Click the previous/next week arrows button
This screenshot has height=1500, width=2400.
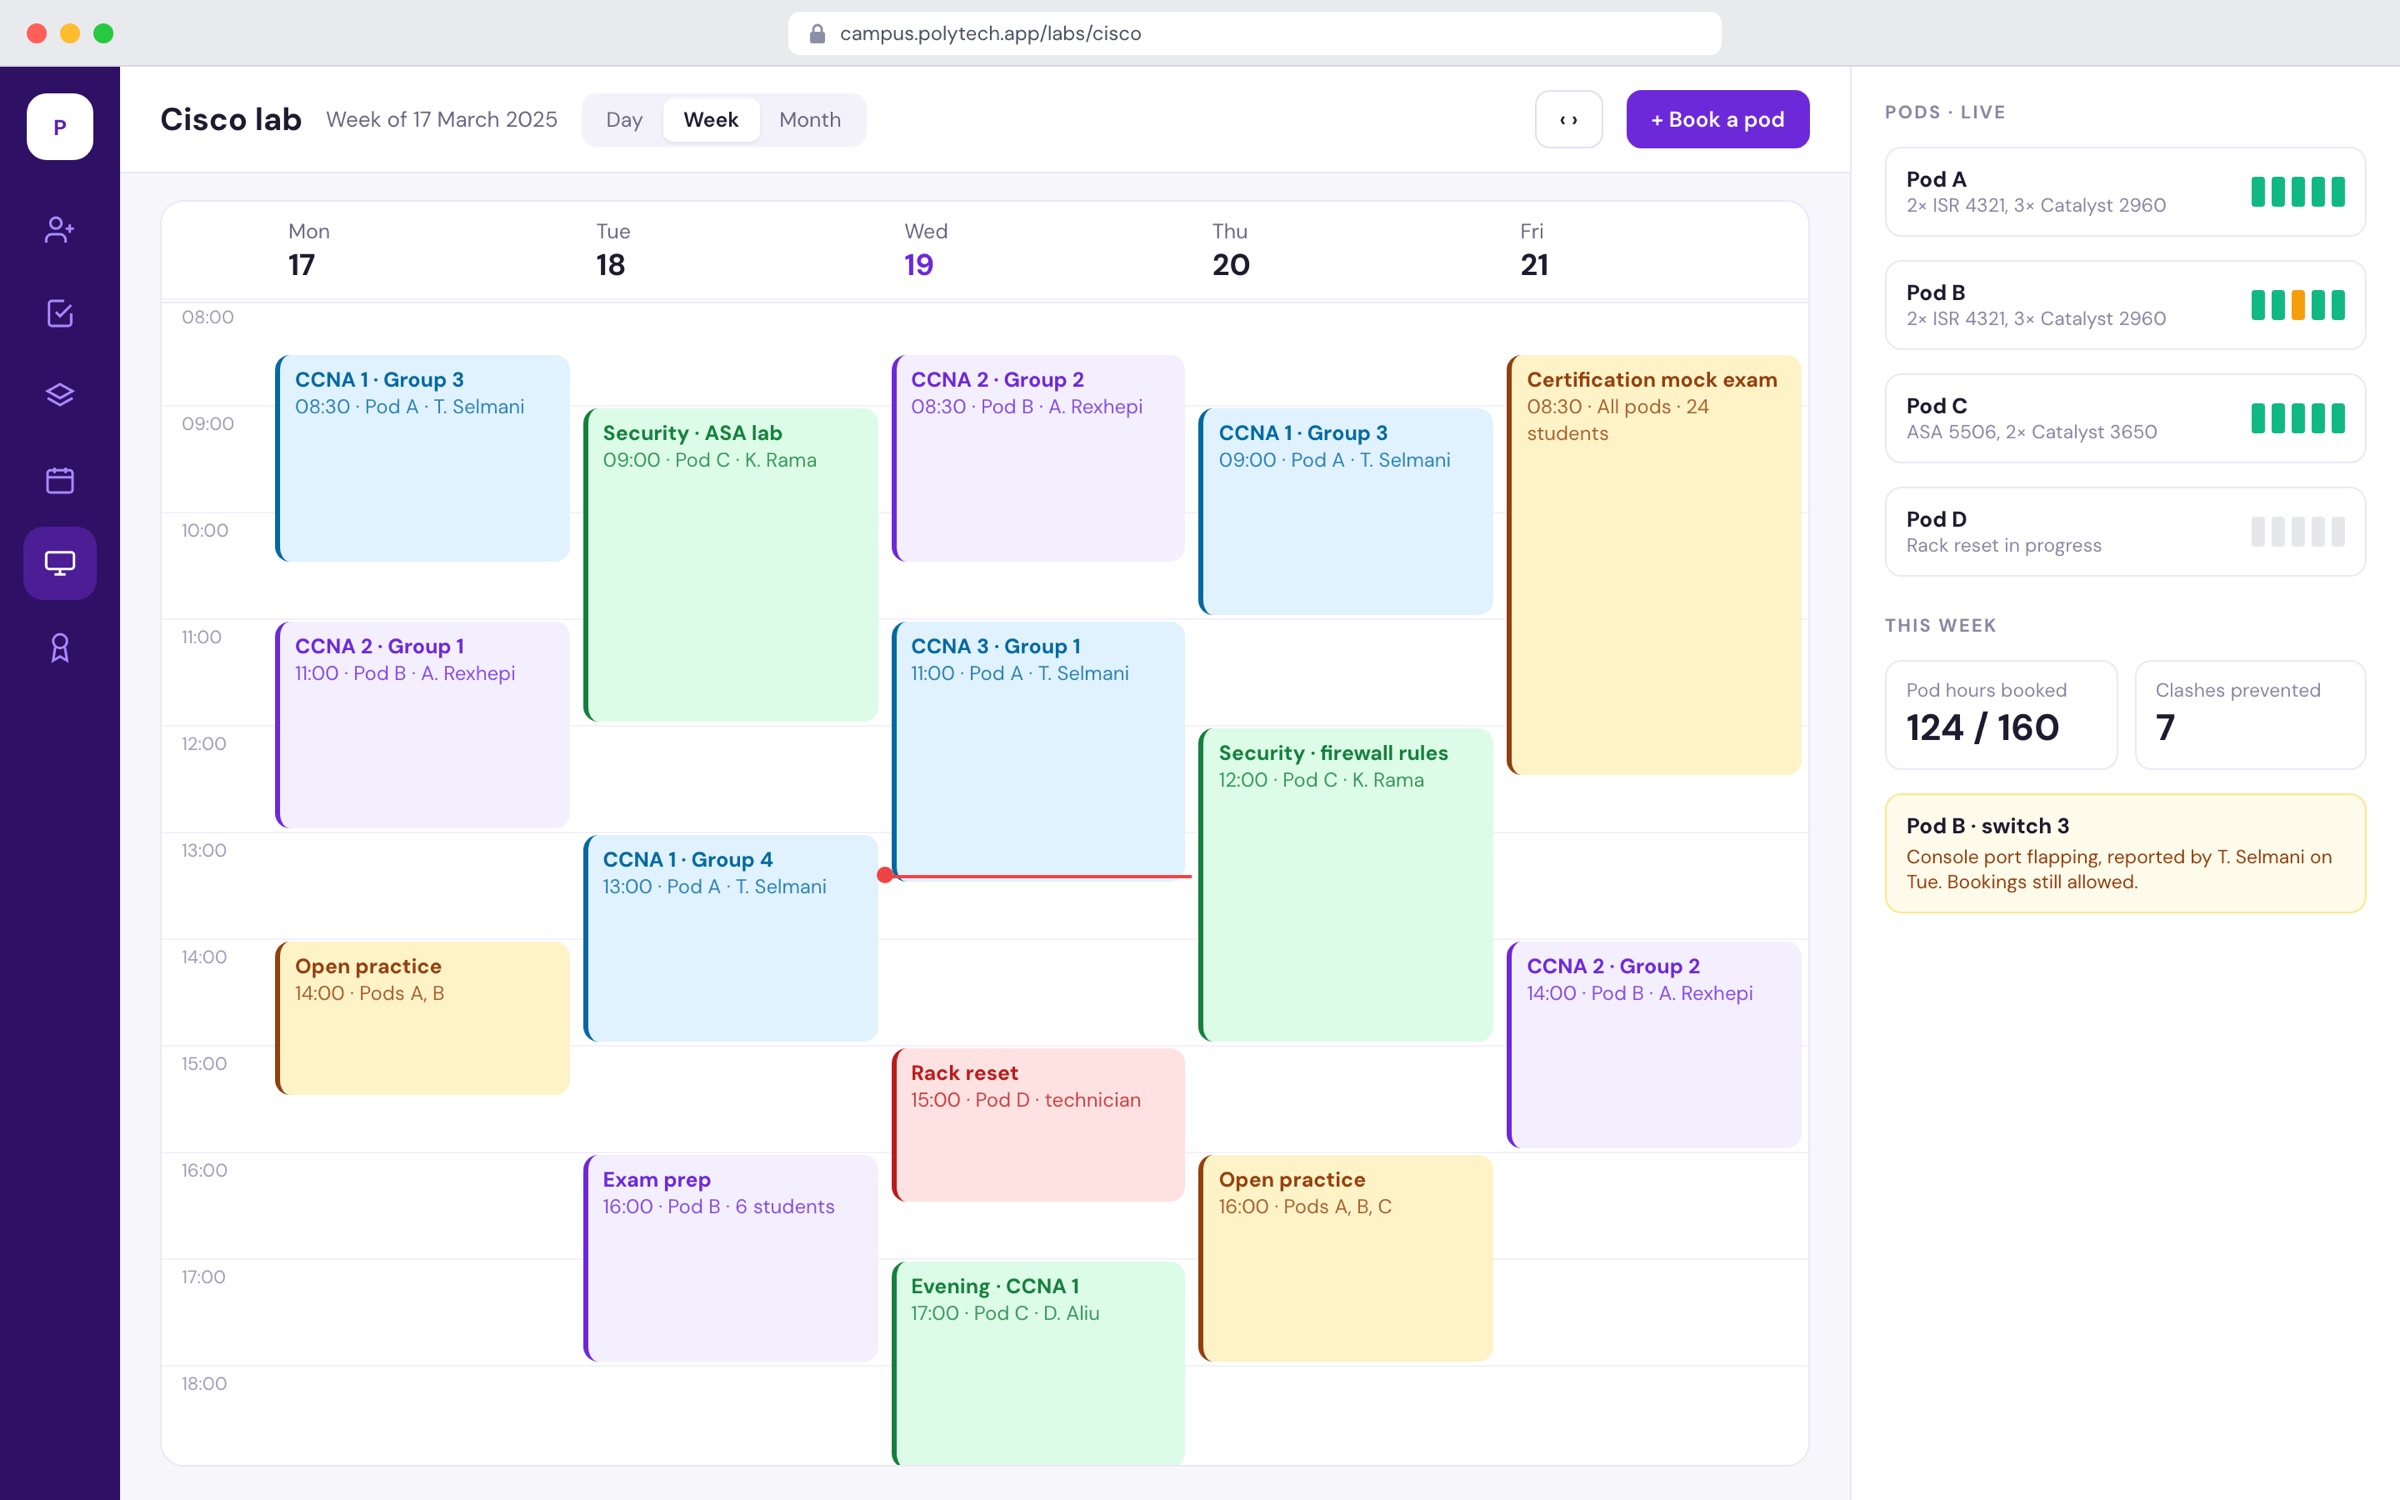point(1569,119)
